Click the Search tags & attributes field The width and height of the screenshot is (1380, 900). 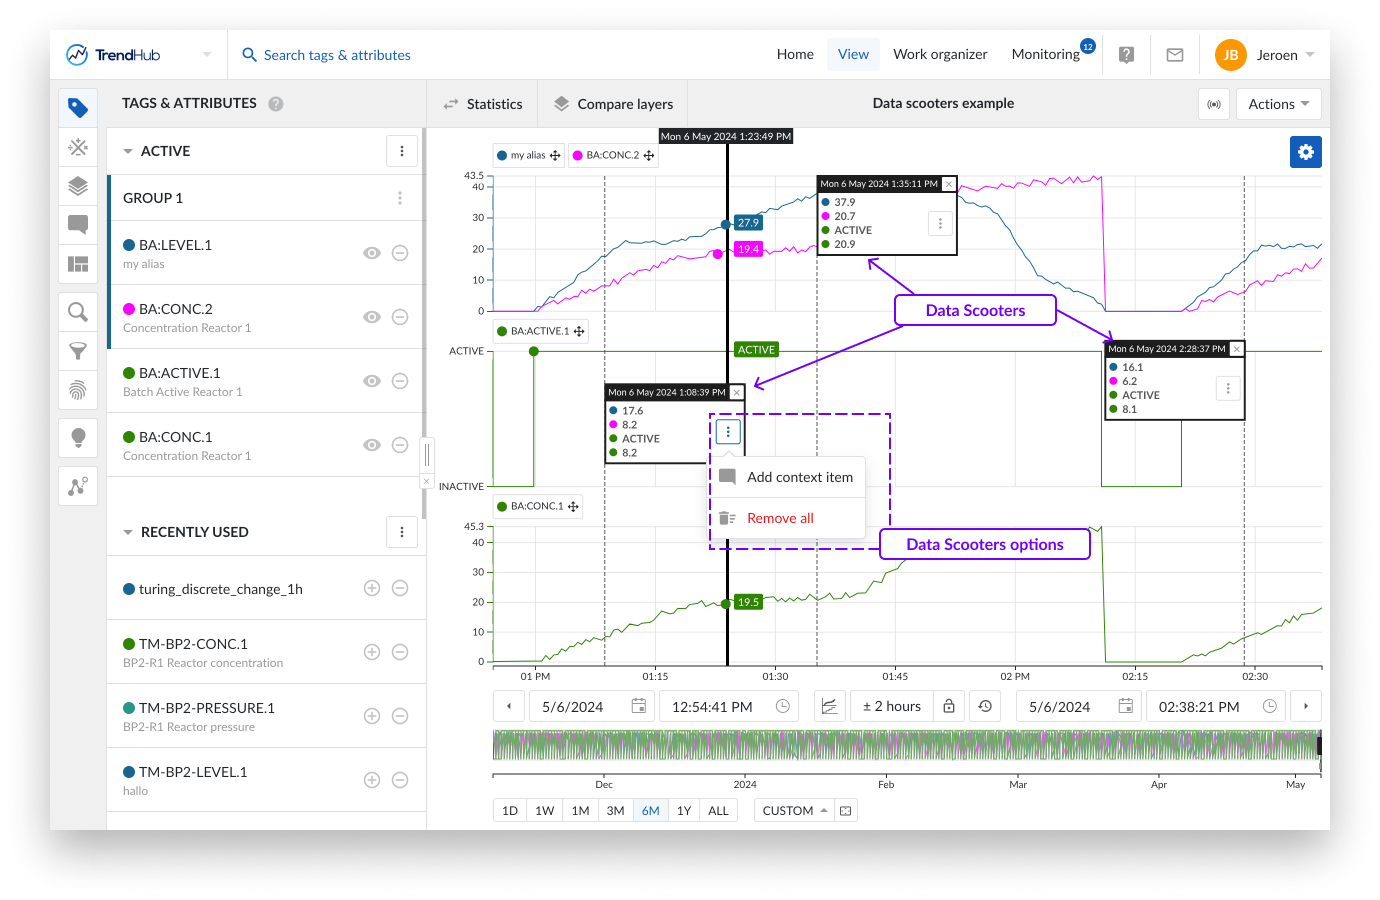point(337,55)
